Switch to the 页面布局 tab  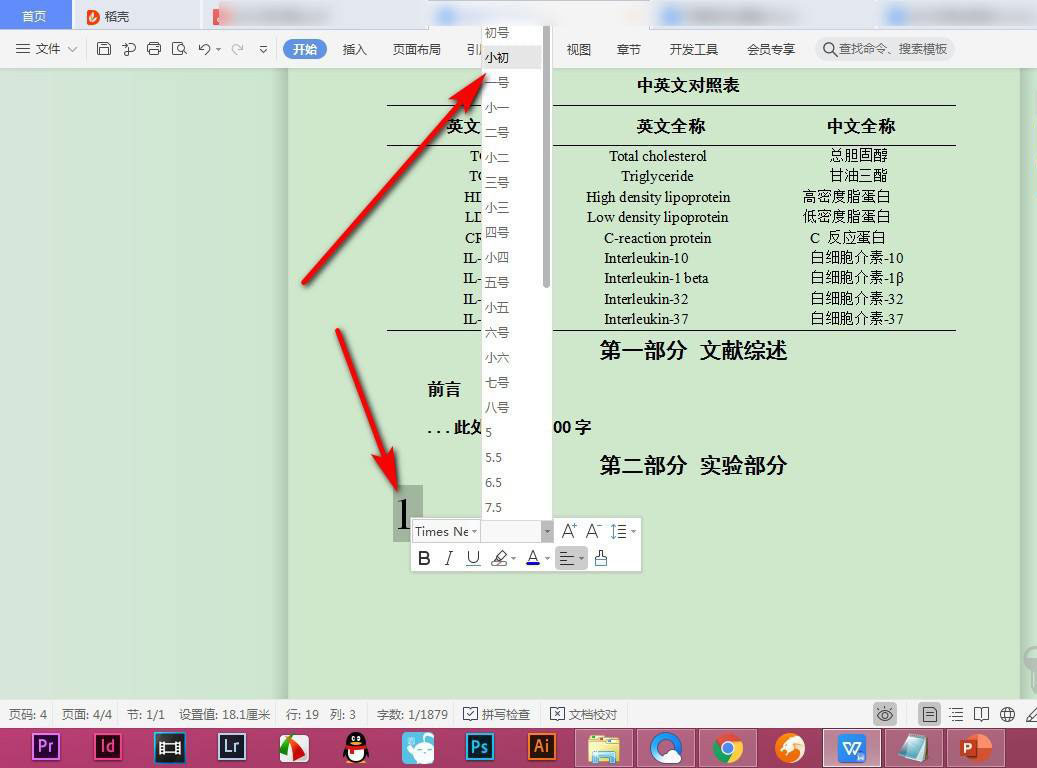click(x=416, y=49)
